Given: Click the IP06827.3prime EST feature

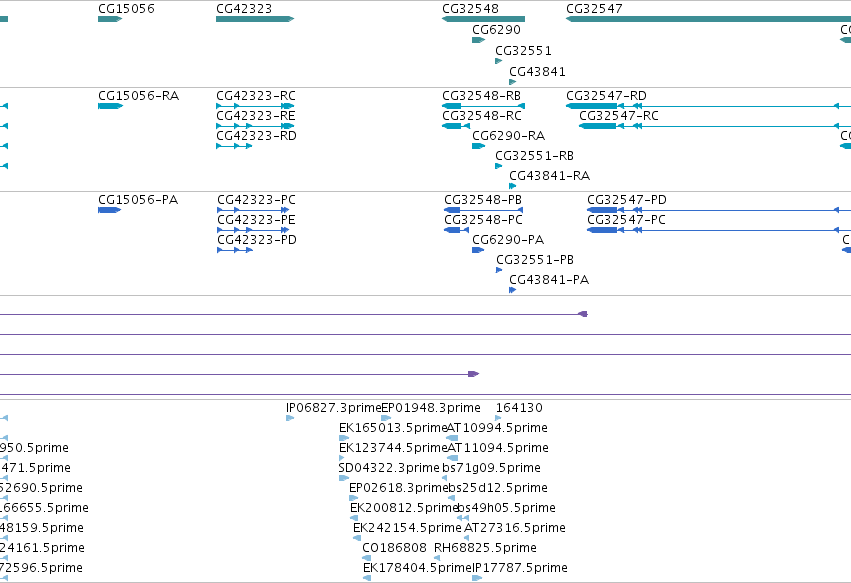Looking at the screenshot, I should (290, 418).
